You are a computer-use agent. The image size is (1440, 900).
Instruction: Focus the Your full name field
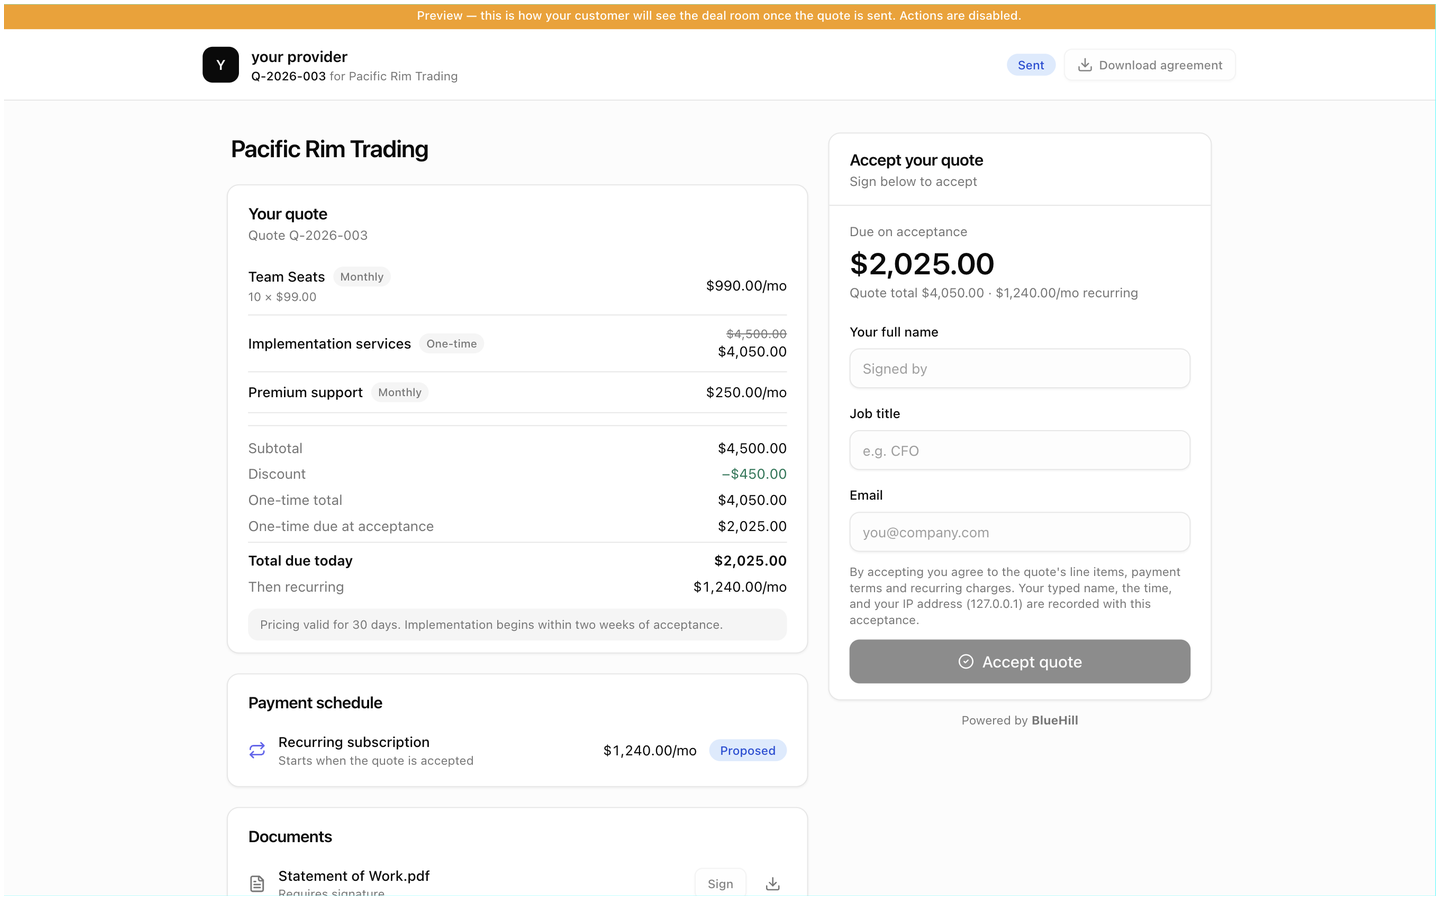[x=1019, y=369]
